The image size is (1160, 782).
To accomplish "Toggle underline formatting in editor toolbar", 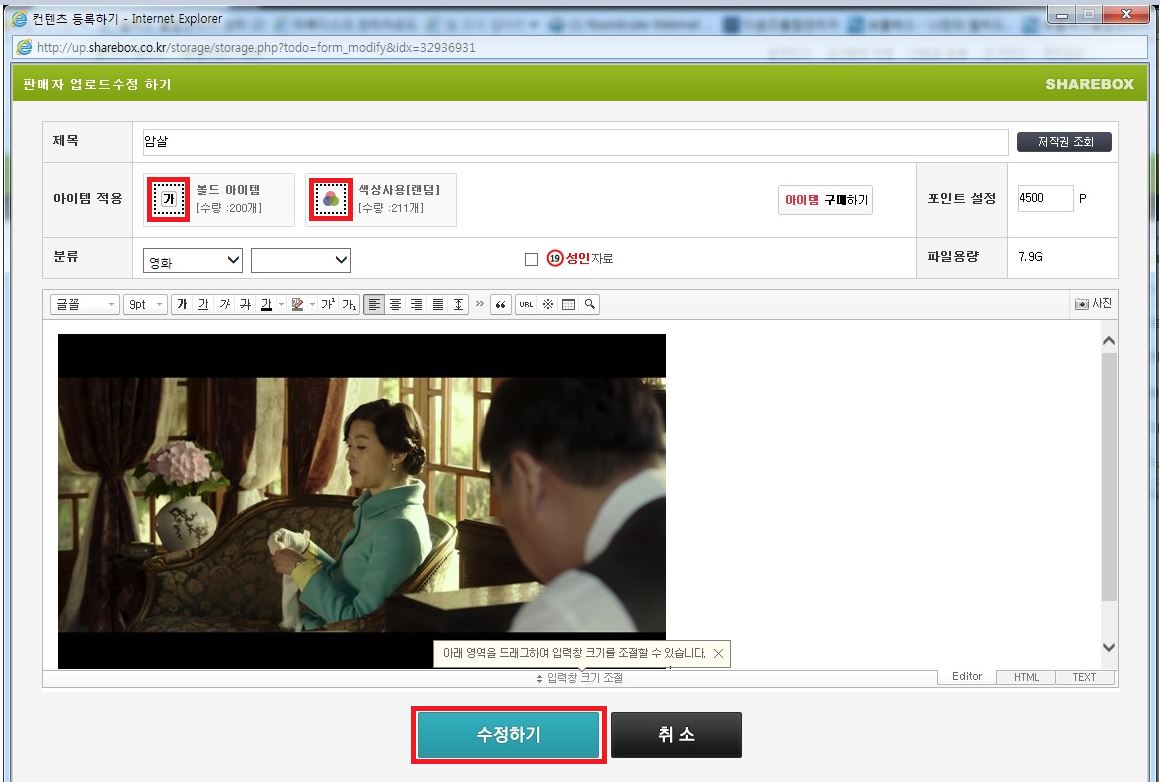I will click(203, 305).
